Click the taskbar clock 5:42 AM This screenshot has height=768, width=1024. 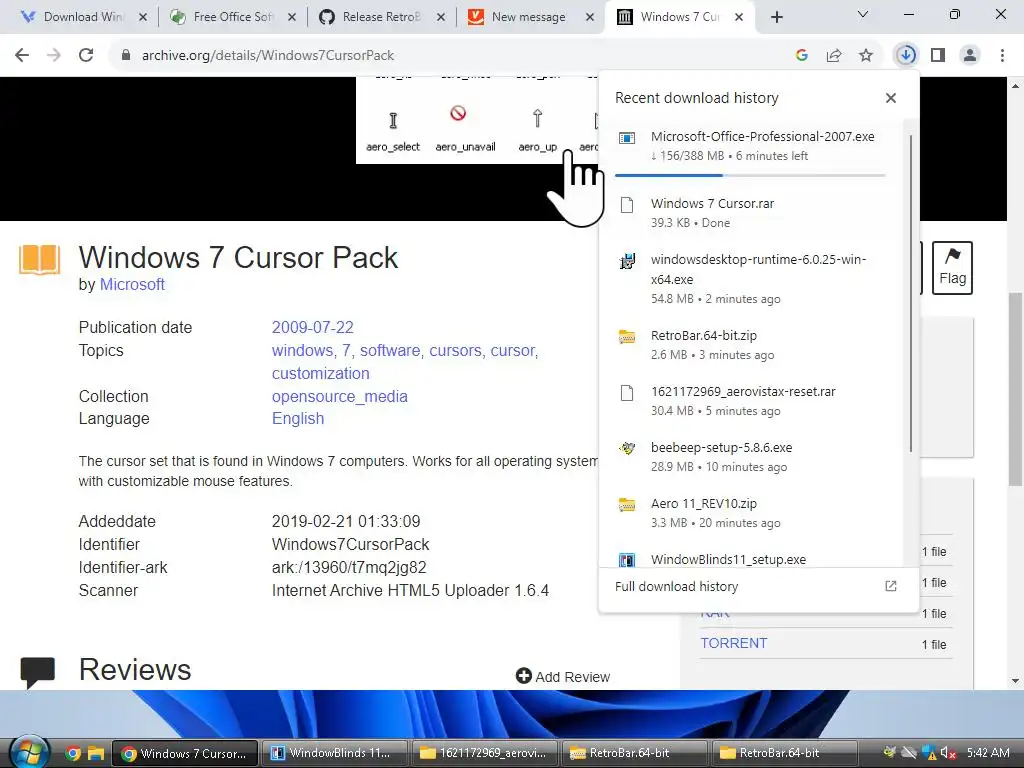[x=988, y=752]
